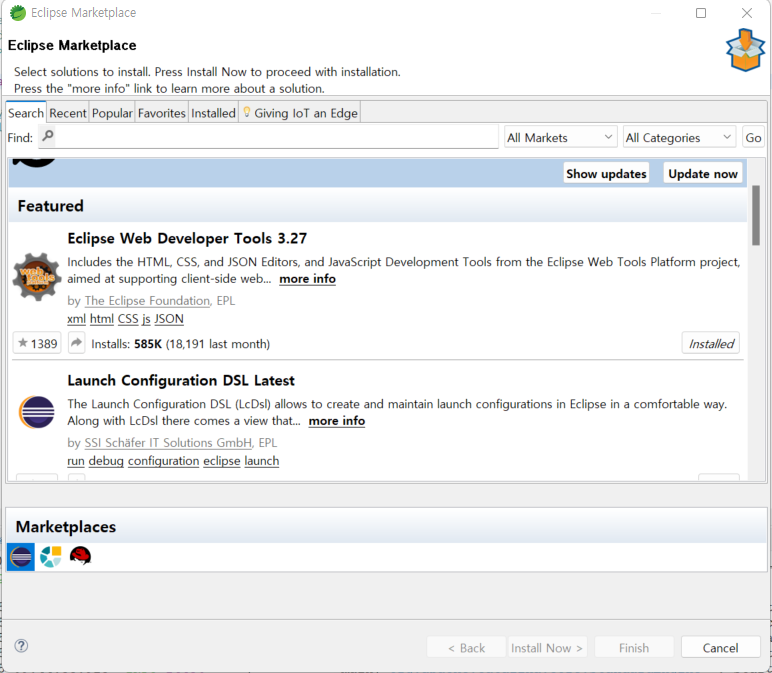Close the Eclipse Marketplace window
Screen dimensions: 772x673
(746, 13)
